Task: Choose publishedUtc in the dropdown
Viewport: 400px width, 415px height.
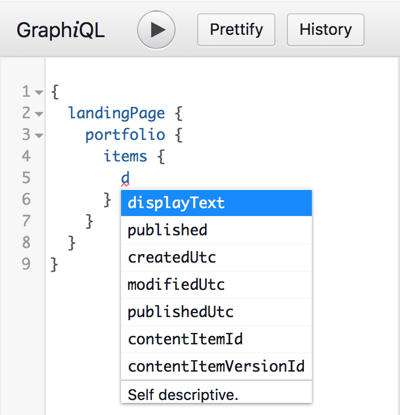Action: (216, 312)
